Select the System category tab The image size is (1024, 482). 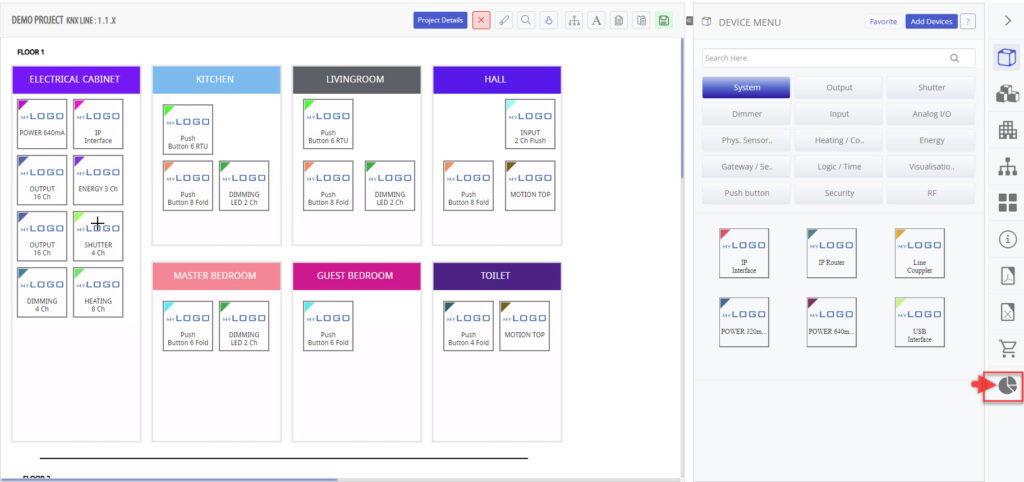tap(746, 88)
